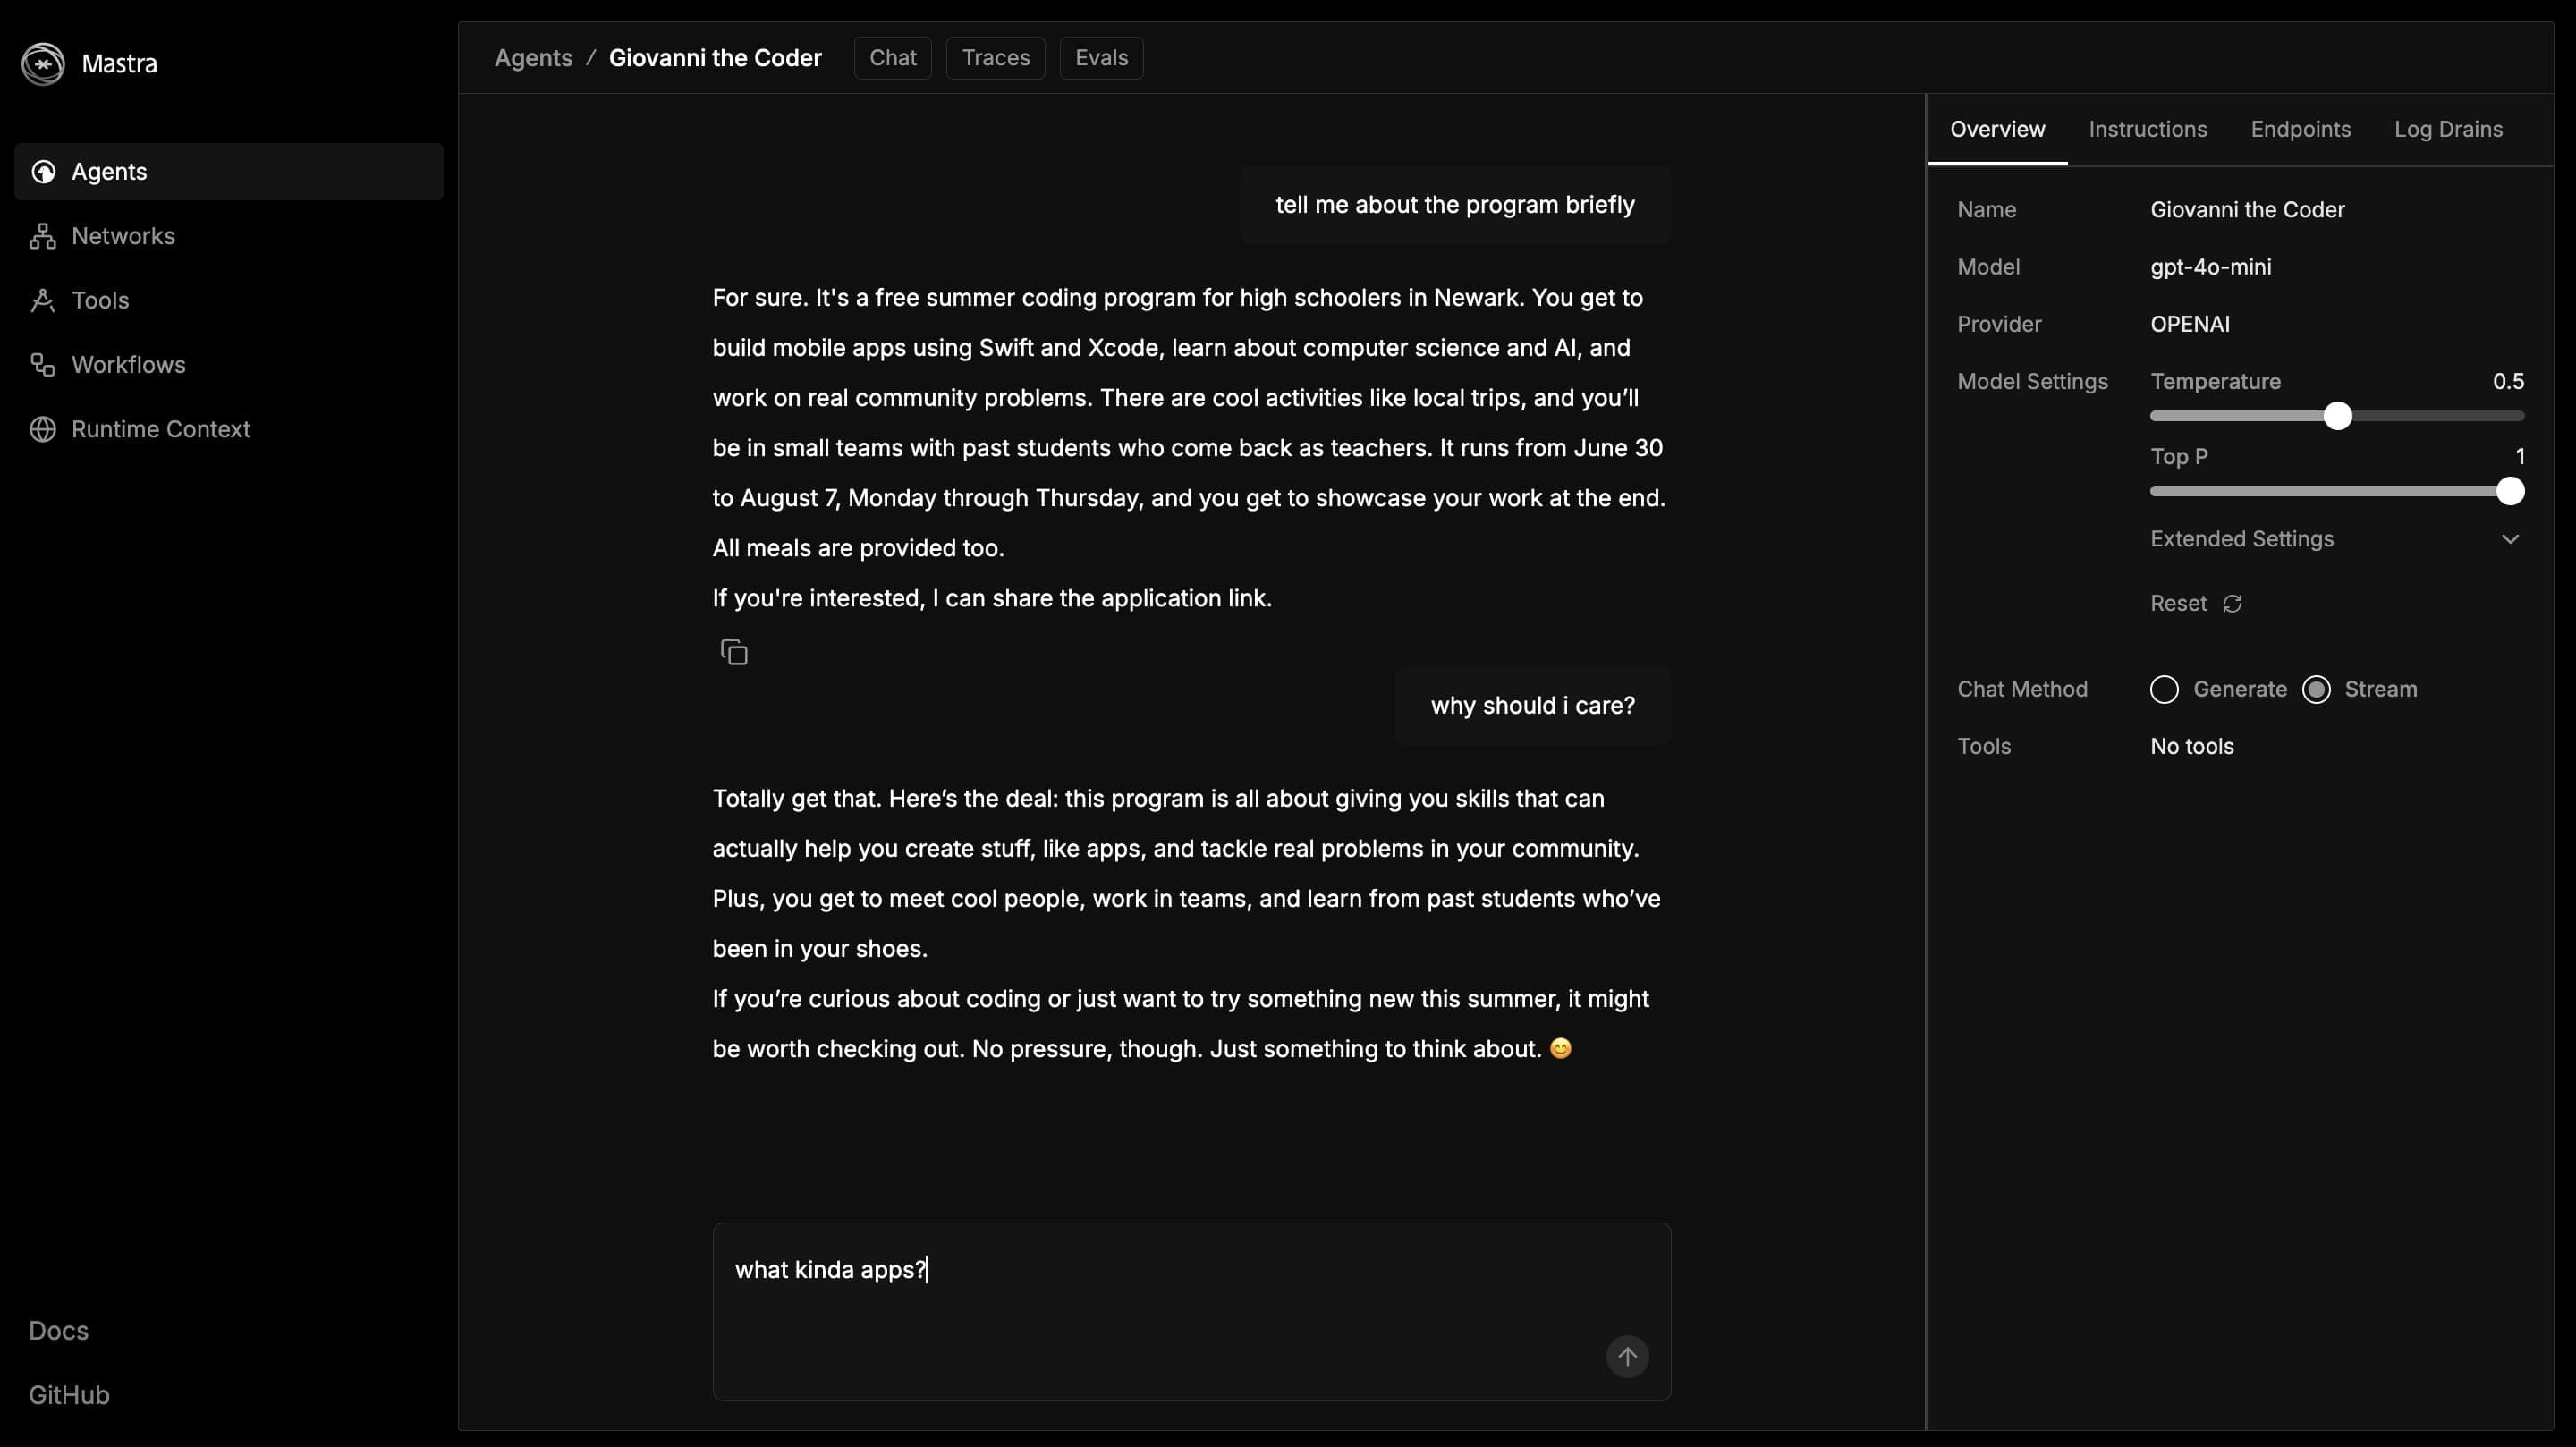Screen dimensions: 2576x1447
Task: Click the Tools sidebar icon
Action: (43, 300)
